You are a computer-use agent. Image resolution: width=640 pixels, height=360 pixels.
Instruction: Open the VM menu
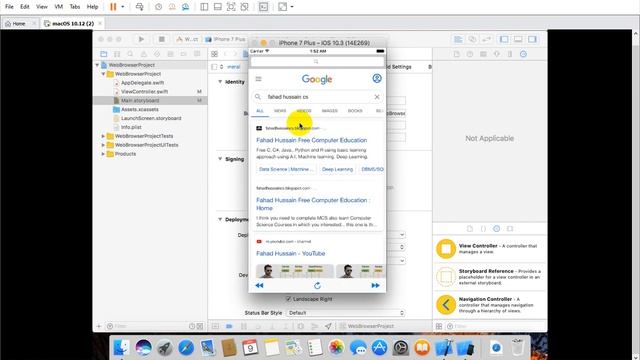point(58,7)
